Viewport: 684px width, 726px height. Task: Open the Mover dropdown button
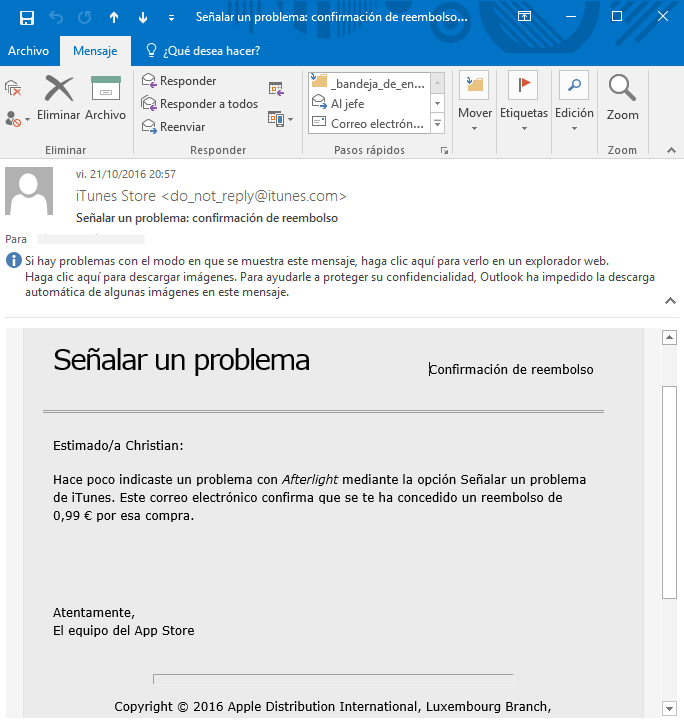[x=475, y=103]
